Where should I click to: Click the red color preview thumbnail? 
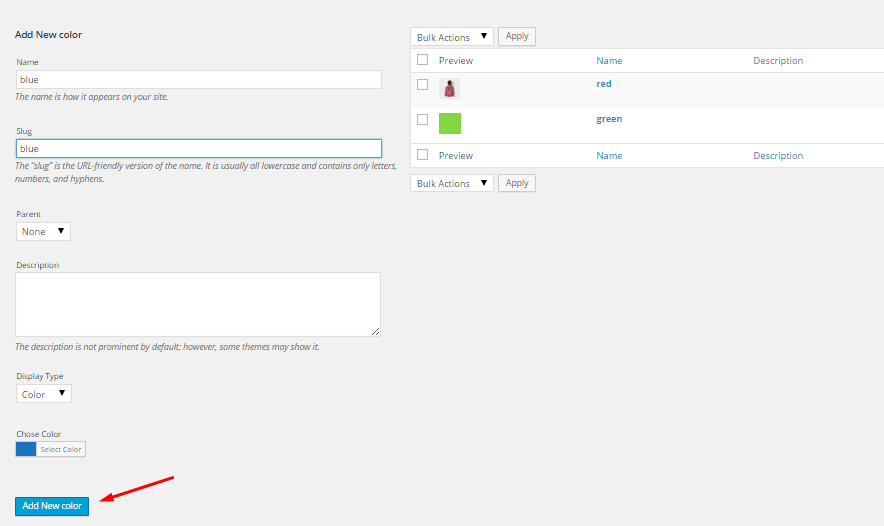[449, 89]
